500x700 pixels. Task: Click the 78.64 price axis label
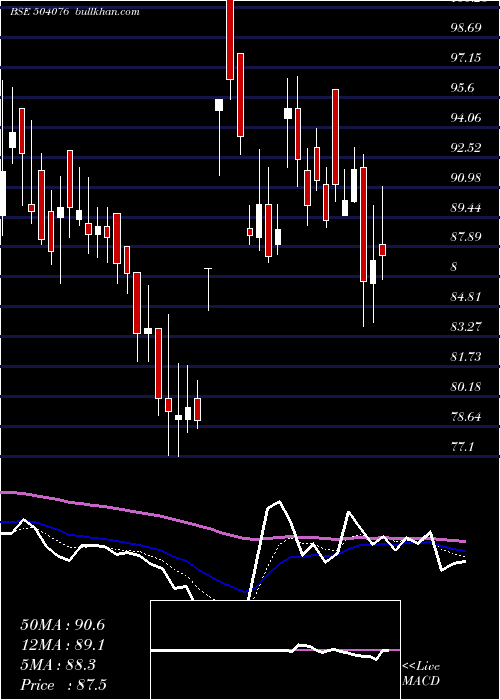click(x=466, y=417)
